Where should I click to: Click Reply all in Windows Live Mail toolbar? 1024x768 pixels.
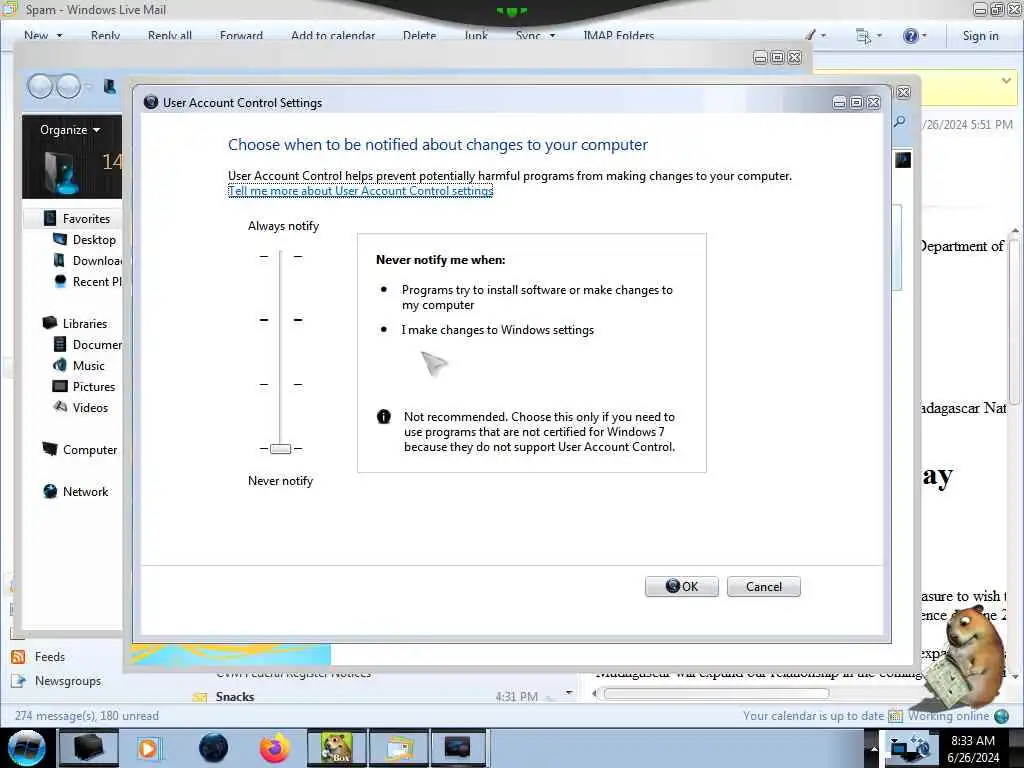point(170,35)
